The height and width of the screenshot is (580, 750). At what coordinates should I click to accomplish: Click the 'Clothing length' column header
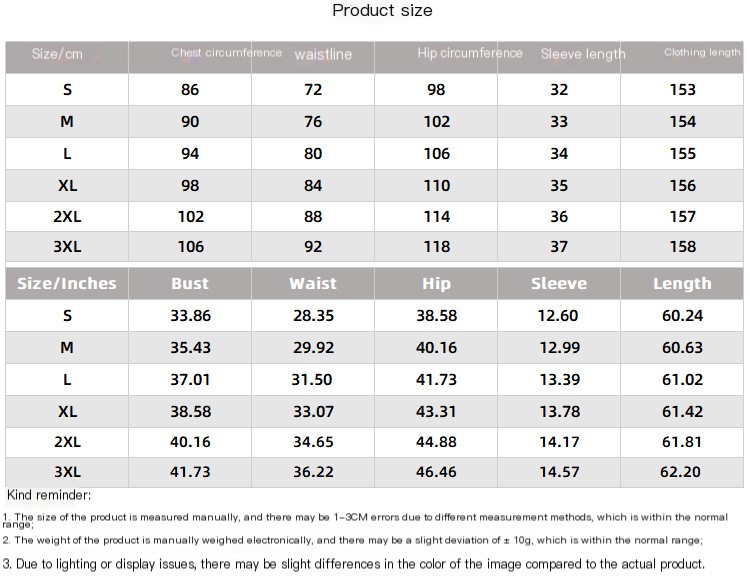(702, 53)
